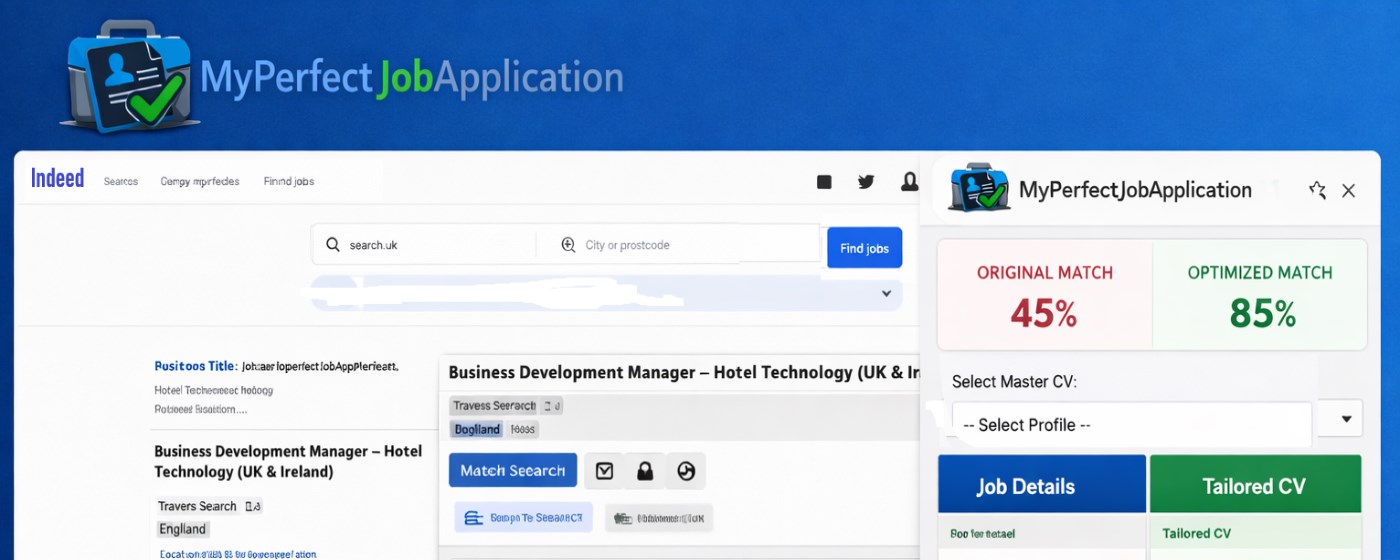Click the envelope icon beside Match Search
The width and height of the screenshot is (1400, 560).
pos(604,471)
